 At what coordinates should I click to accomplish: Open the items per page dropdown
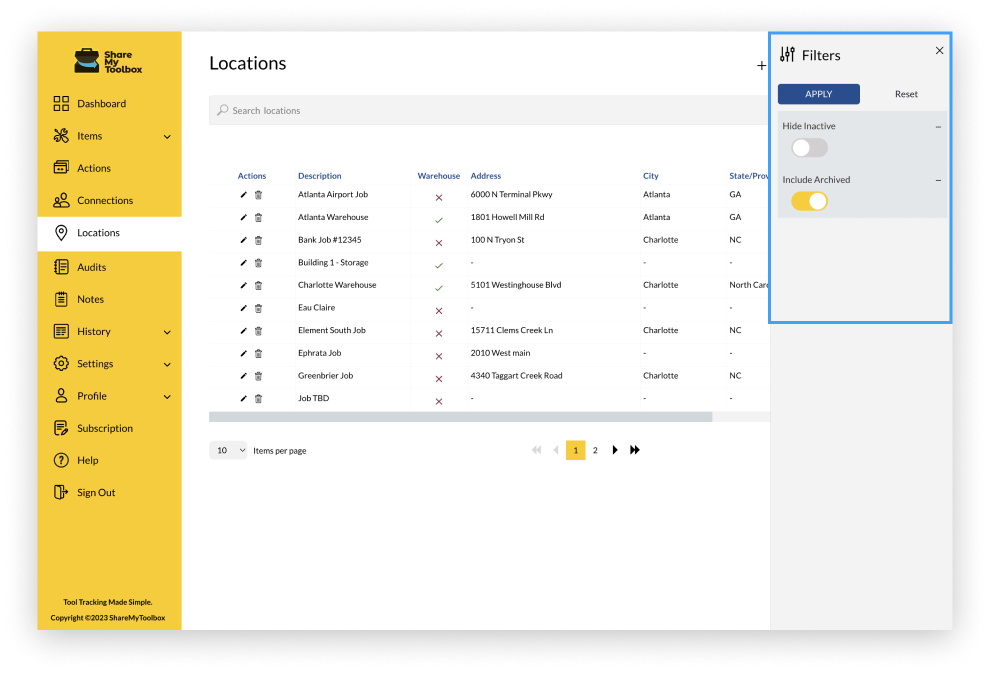228,450
